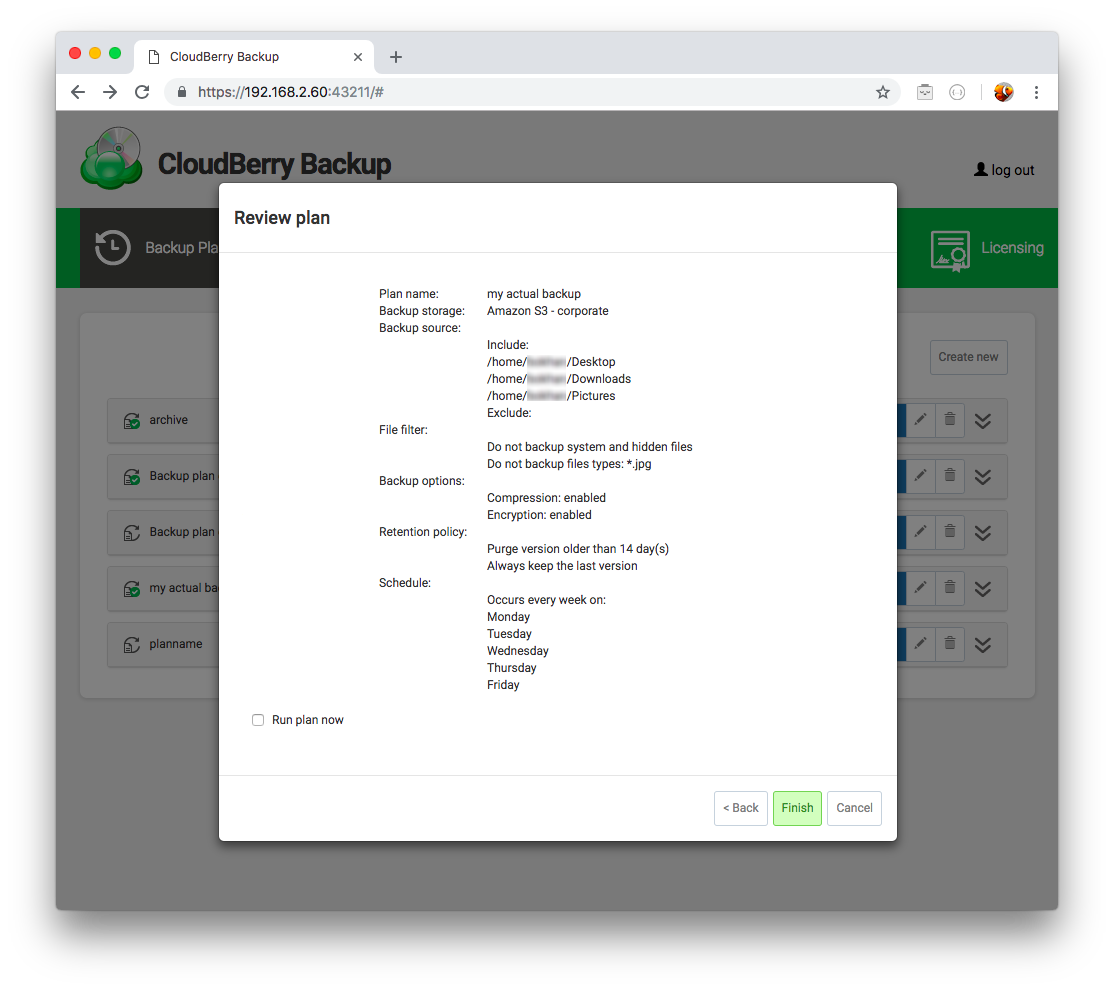This screenshot has height=990, width=1114.
Task: Click the 'Amazon S3 - corporate' storage value
Action: click(x=548, y=311)
